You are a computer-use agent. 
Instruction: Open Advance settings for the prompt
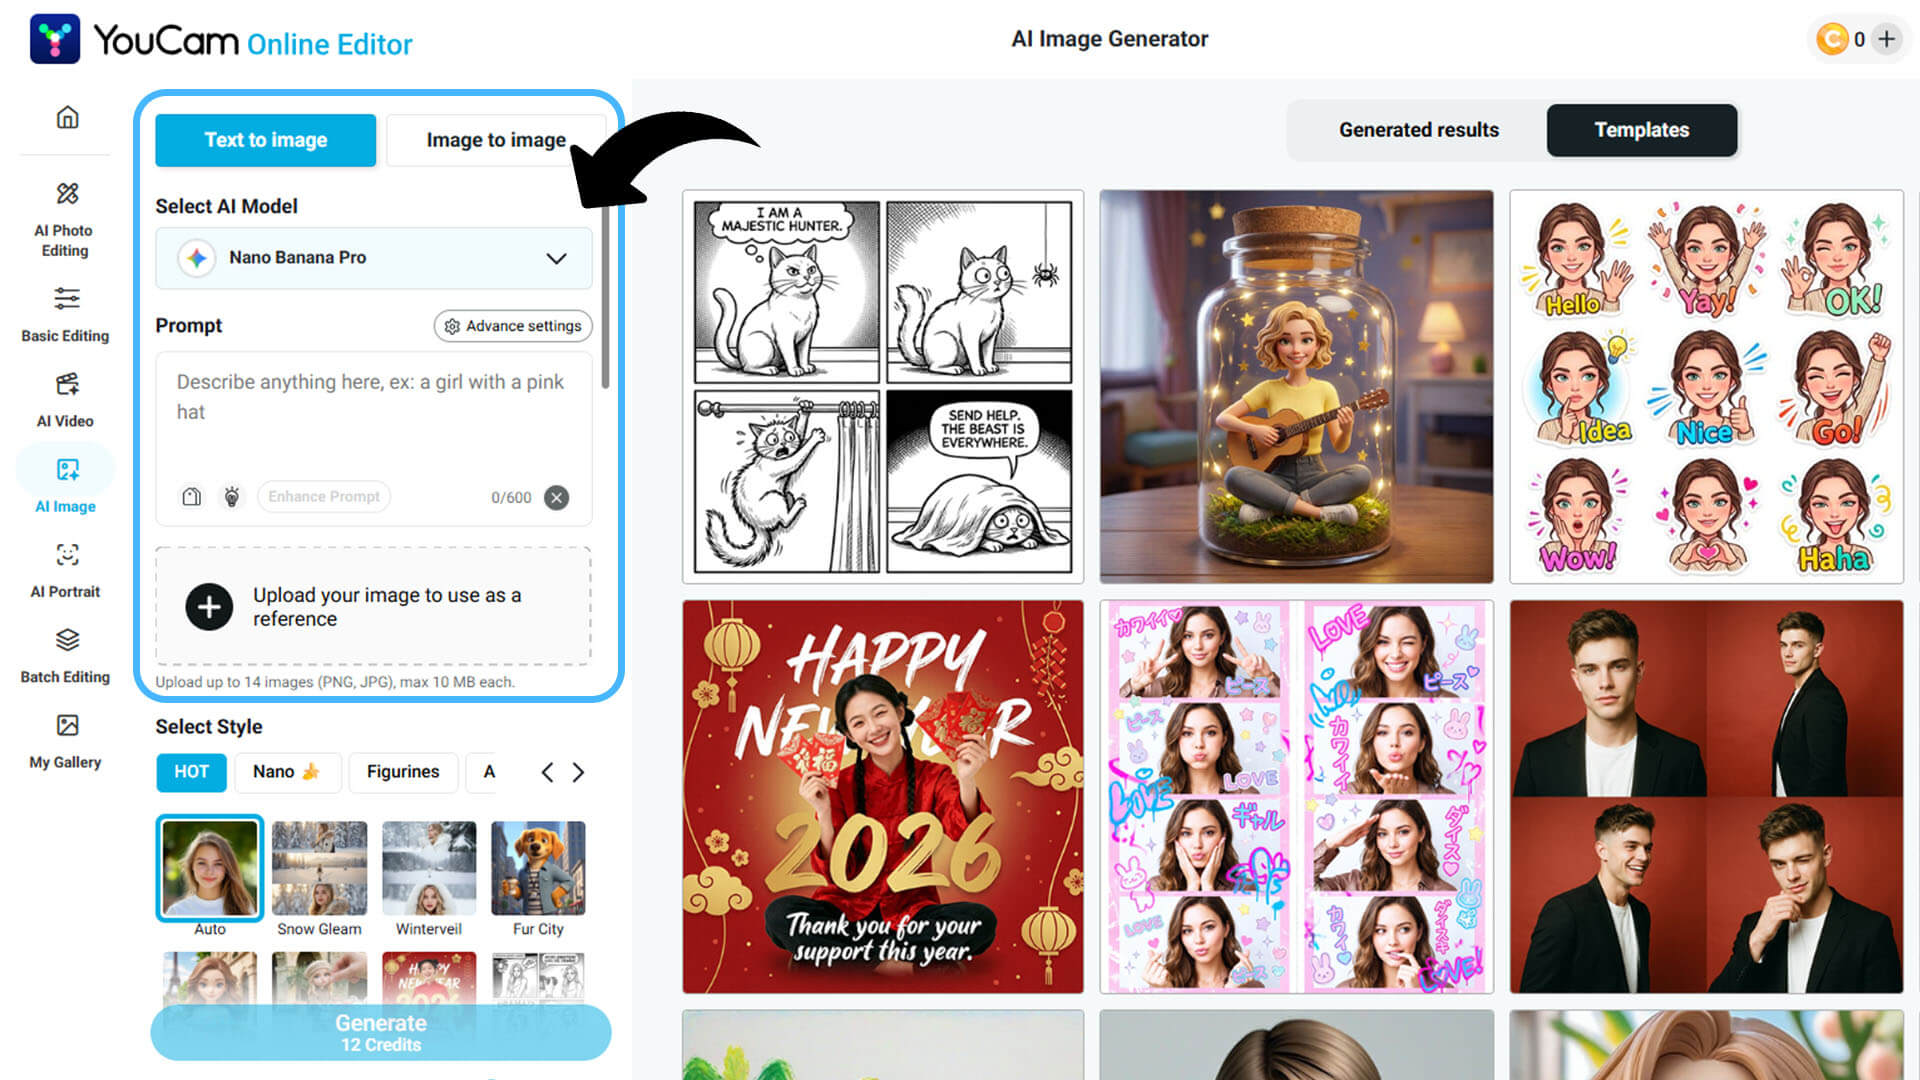pos(512,326)
